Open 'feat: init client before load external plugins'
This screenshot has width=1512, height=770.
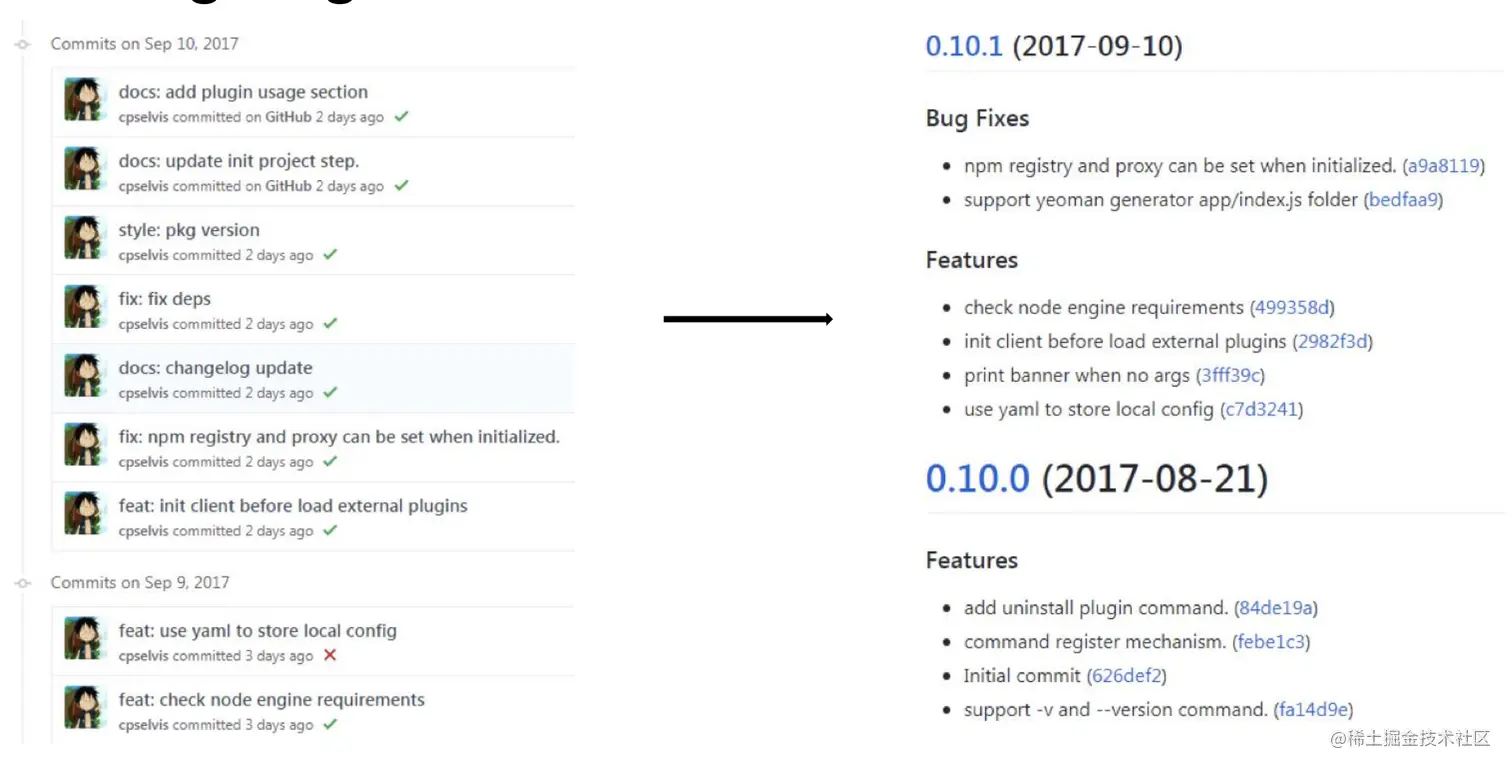293,506
